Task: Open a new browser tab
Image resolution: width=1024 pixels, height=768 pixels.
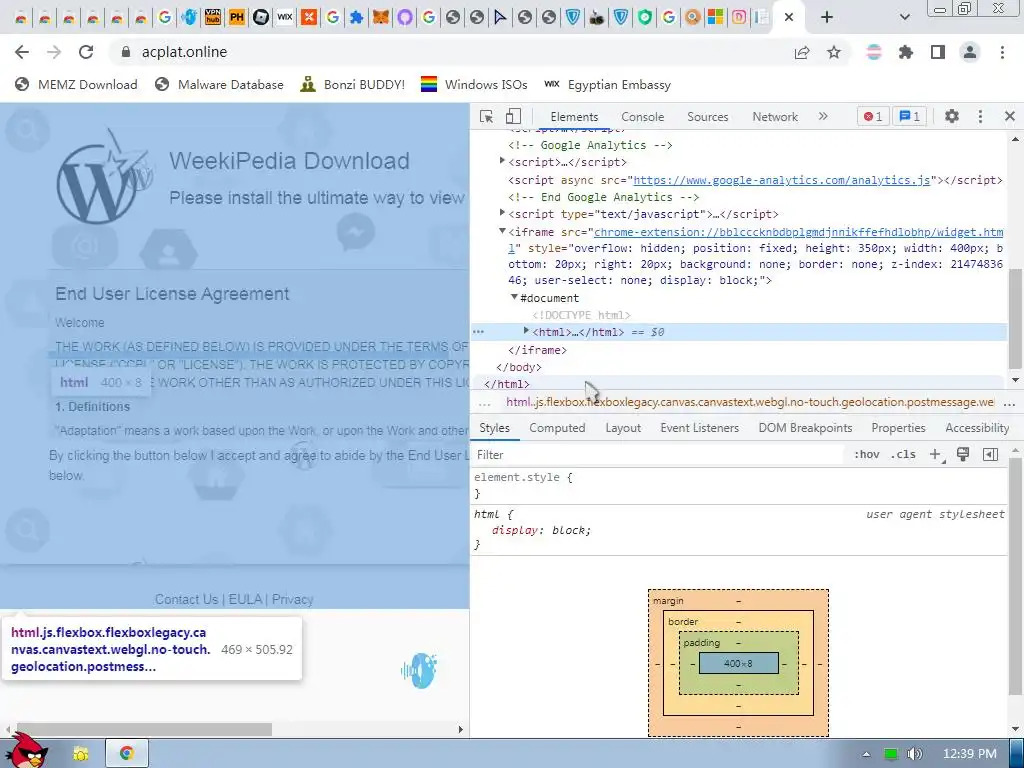Action: click(x=827, y=17)
